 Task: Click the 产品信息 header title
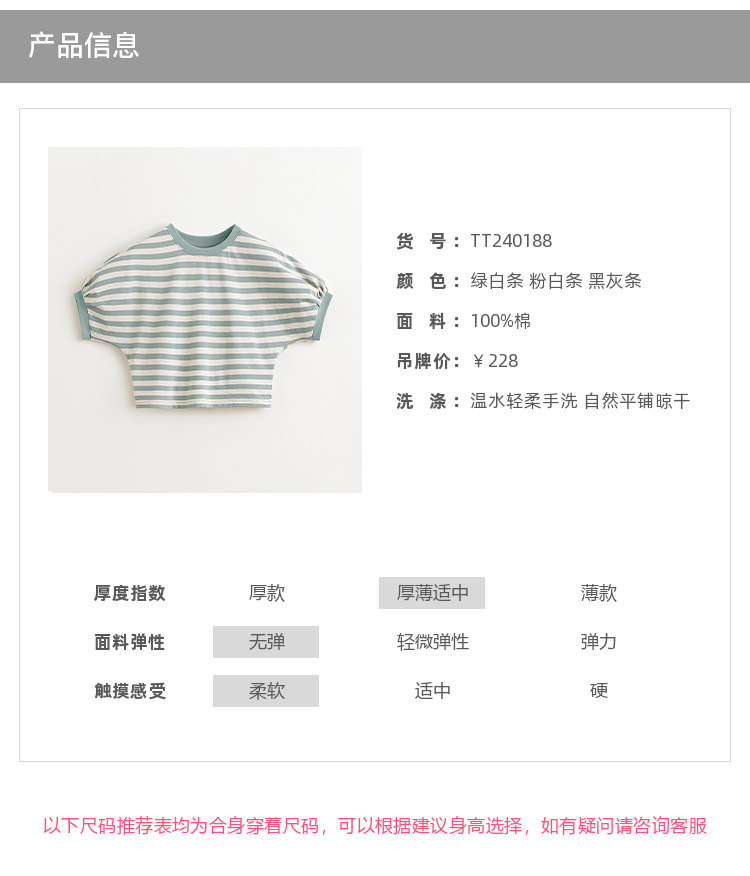click(x=84, y=45)
